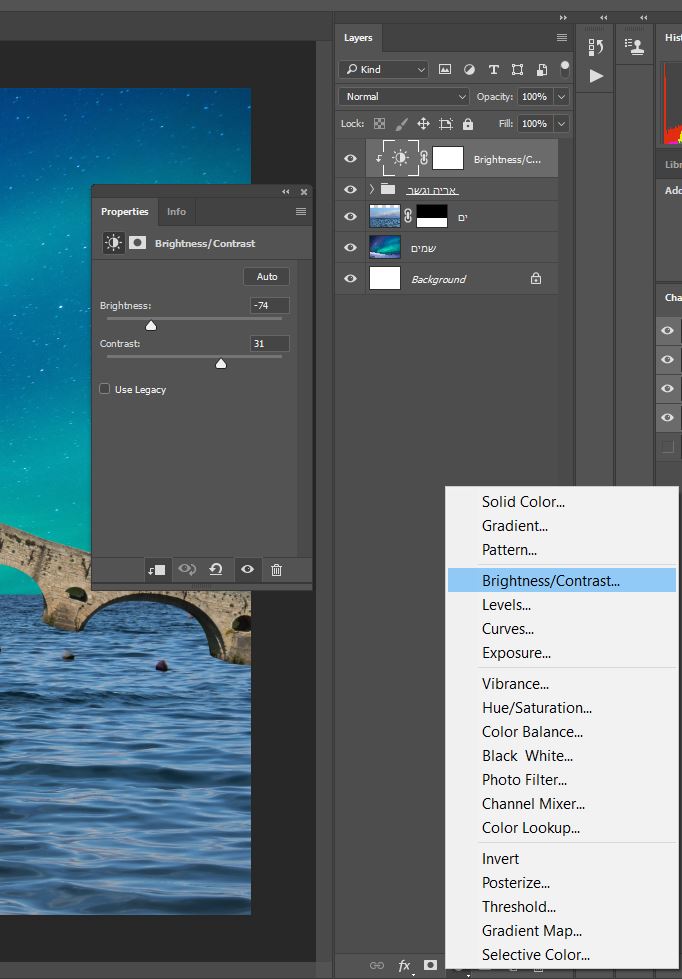Enable the Use Legacy checkbox
Image resolution: width=682 pixels, height=979 pixels.
tap(105, 389)
